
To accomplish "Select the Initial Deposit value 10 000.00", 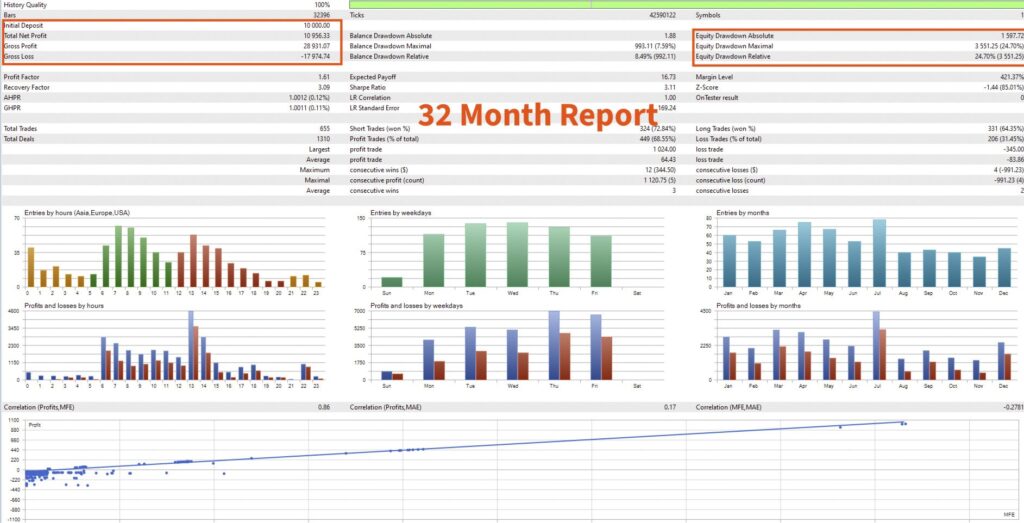I will 317,25.
